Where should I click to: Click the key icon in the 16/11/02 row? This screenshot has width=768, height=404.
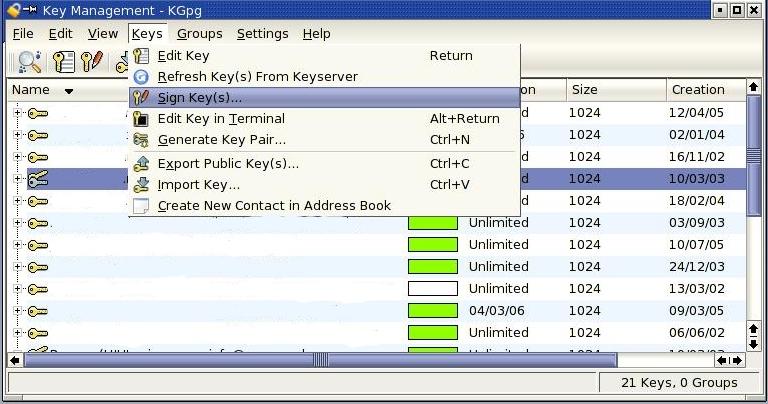[x=38, y=157]
